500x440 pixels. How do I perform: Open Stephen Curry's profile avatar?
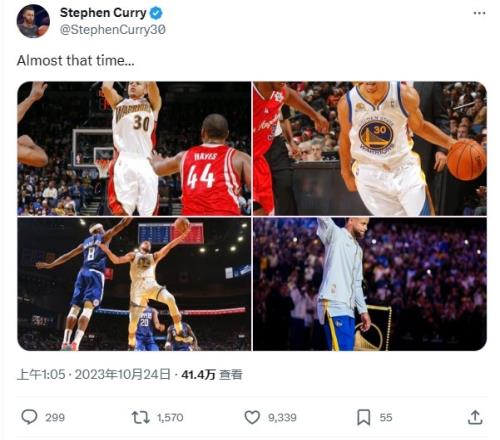[x=33, y=21]
